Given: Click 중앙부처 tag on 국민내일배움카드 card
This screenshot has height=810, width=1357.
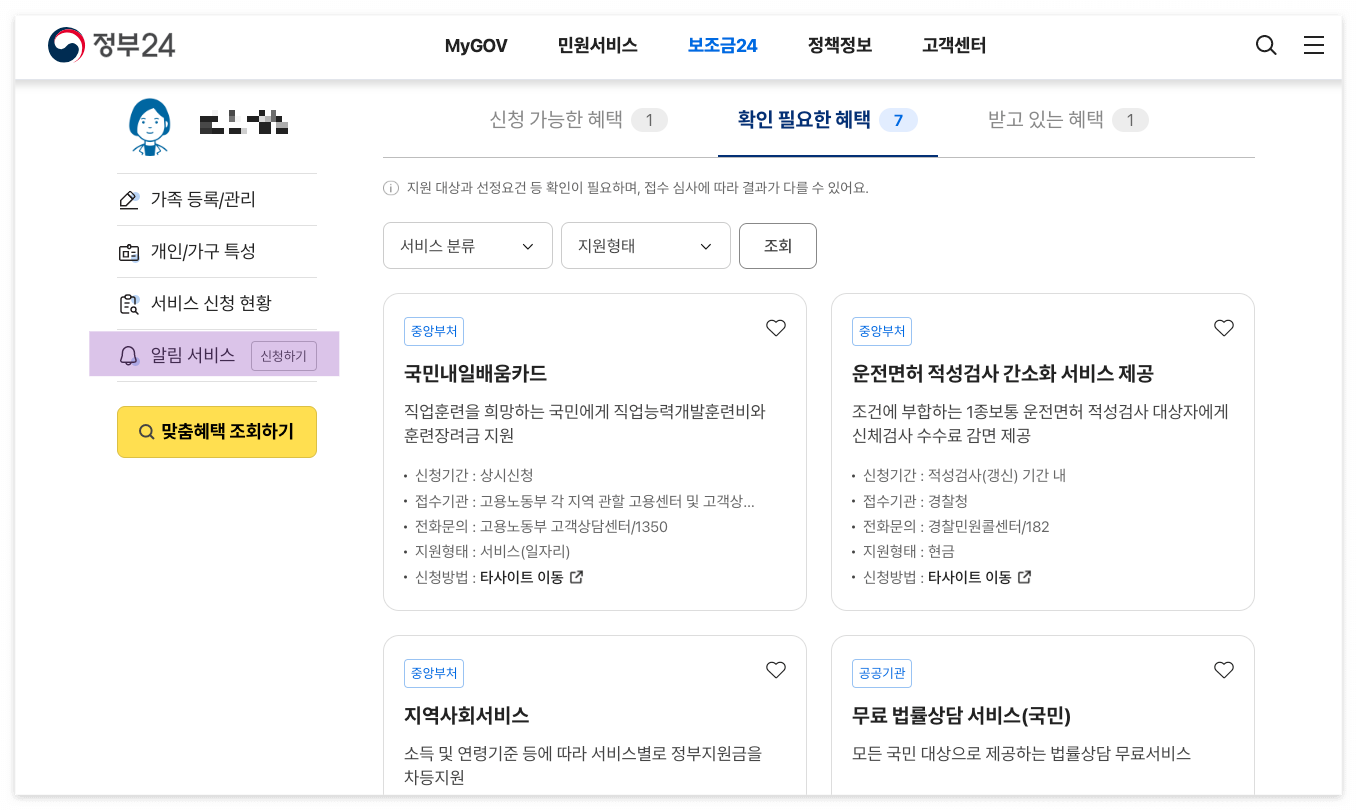Looking at the screenshot, I should click(x=434, y=332).
